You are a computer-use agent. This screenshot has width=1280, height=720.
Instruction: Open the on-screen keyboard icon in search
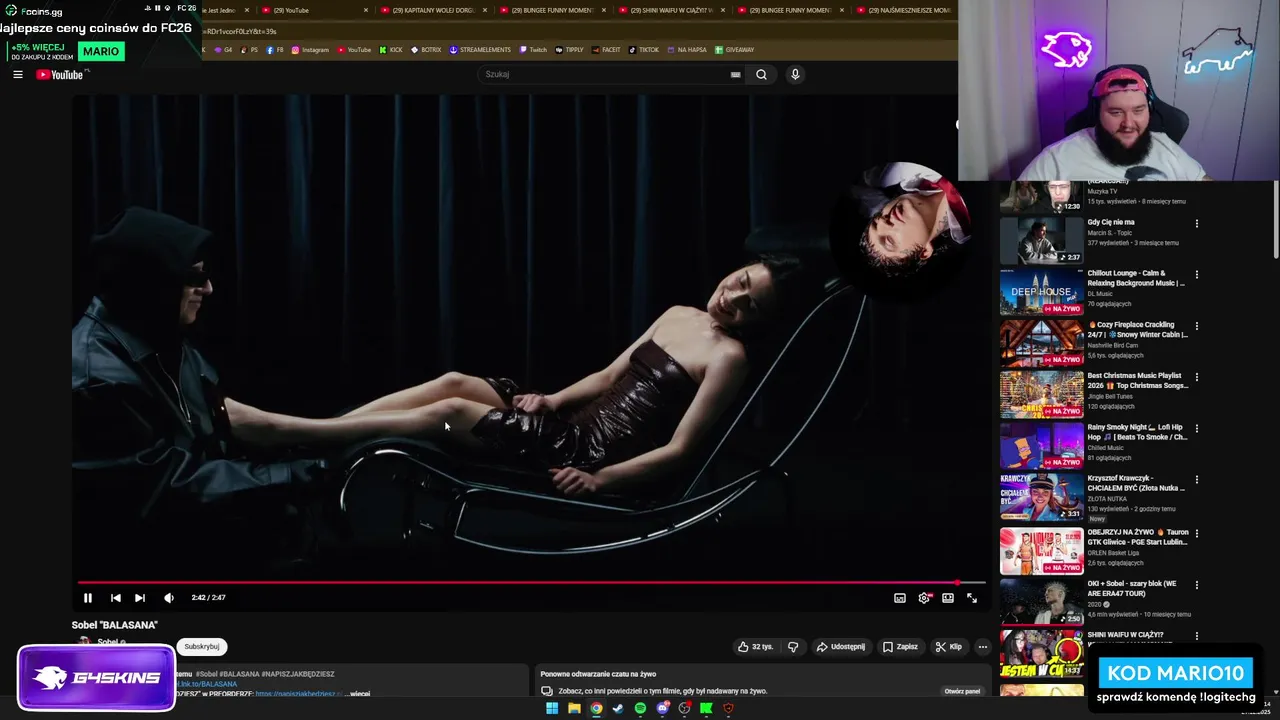735,74
